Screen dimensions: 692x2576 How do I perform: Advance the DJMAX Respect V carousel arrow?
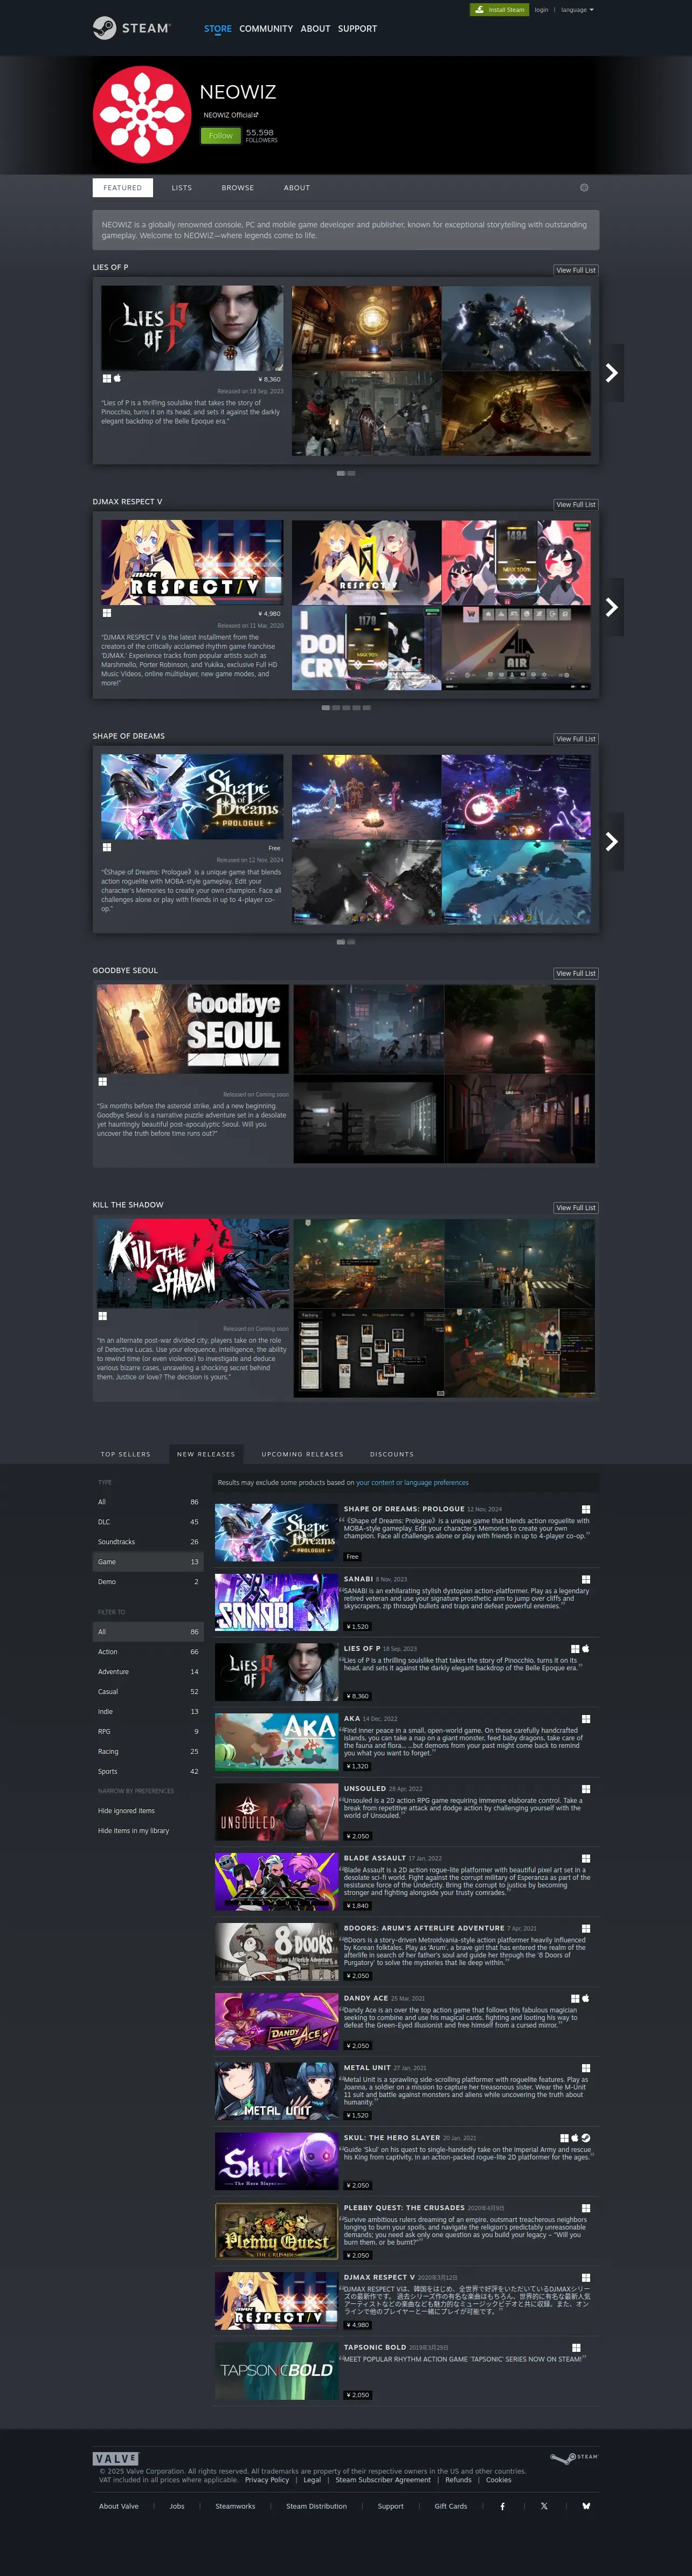611,607
